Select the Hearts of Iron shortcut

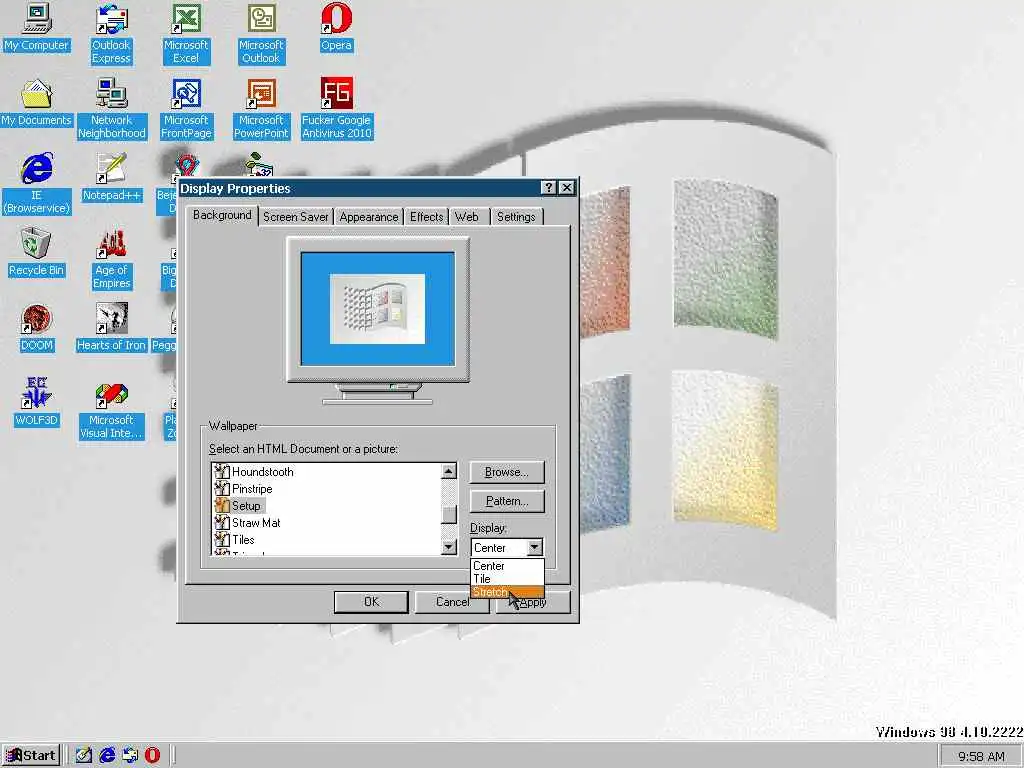(x=111, y=328)
